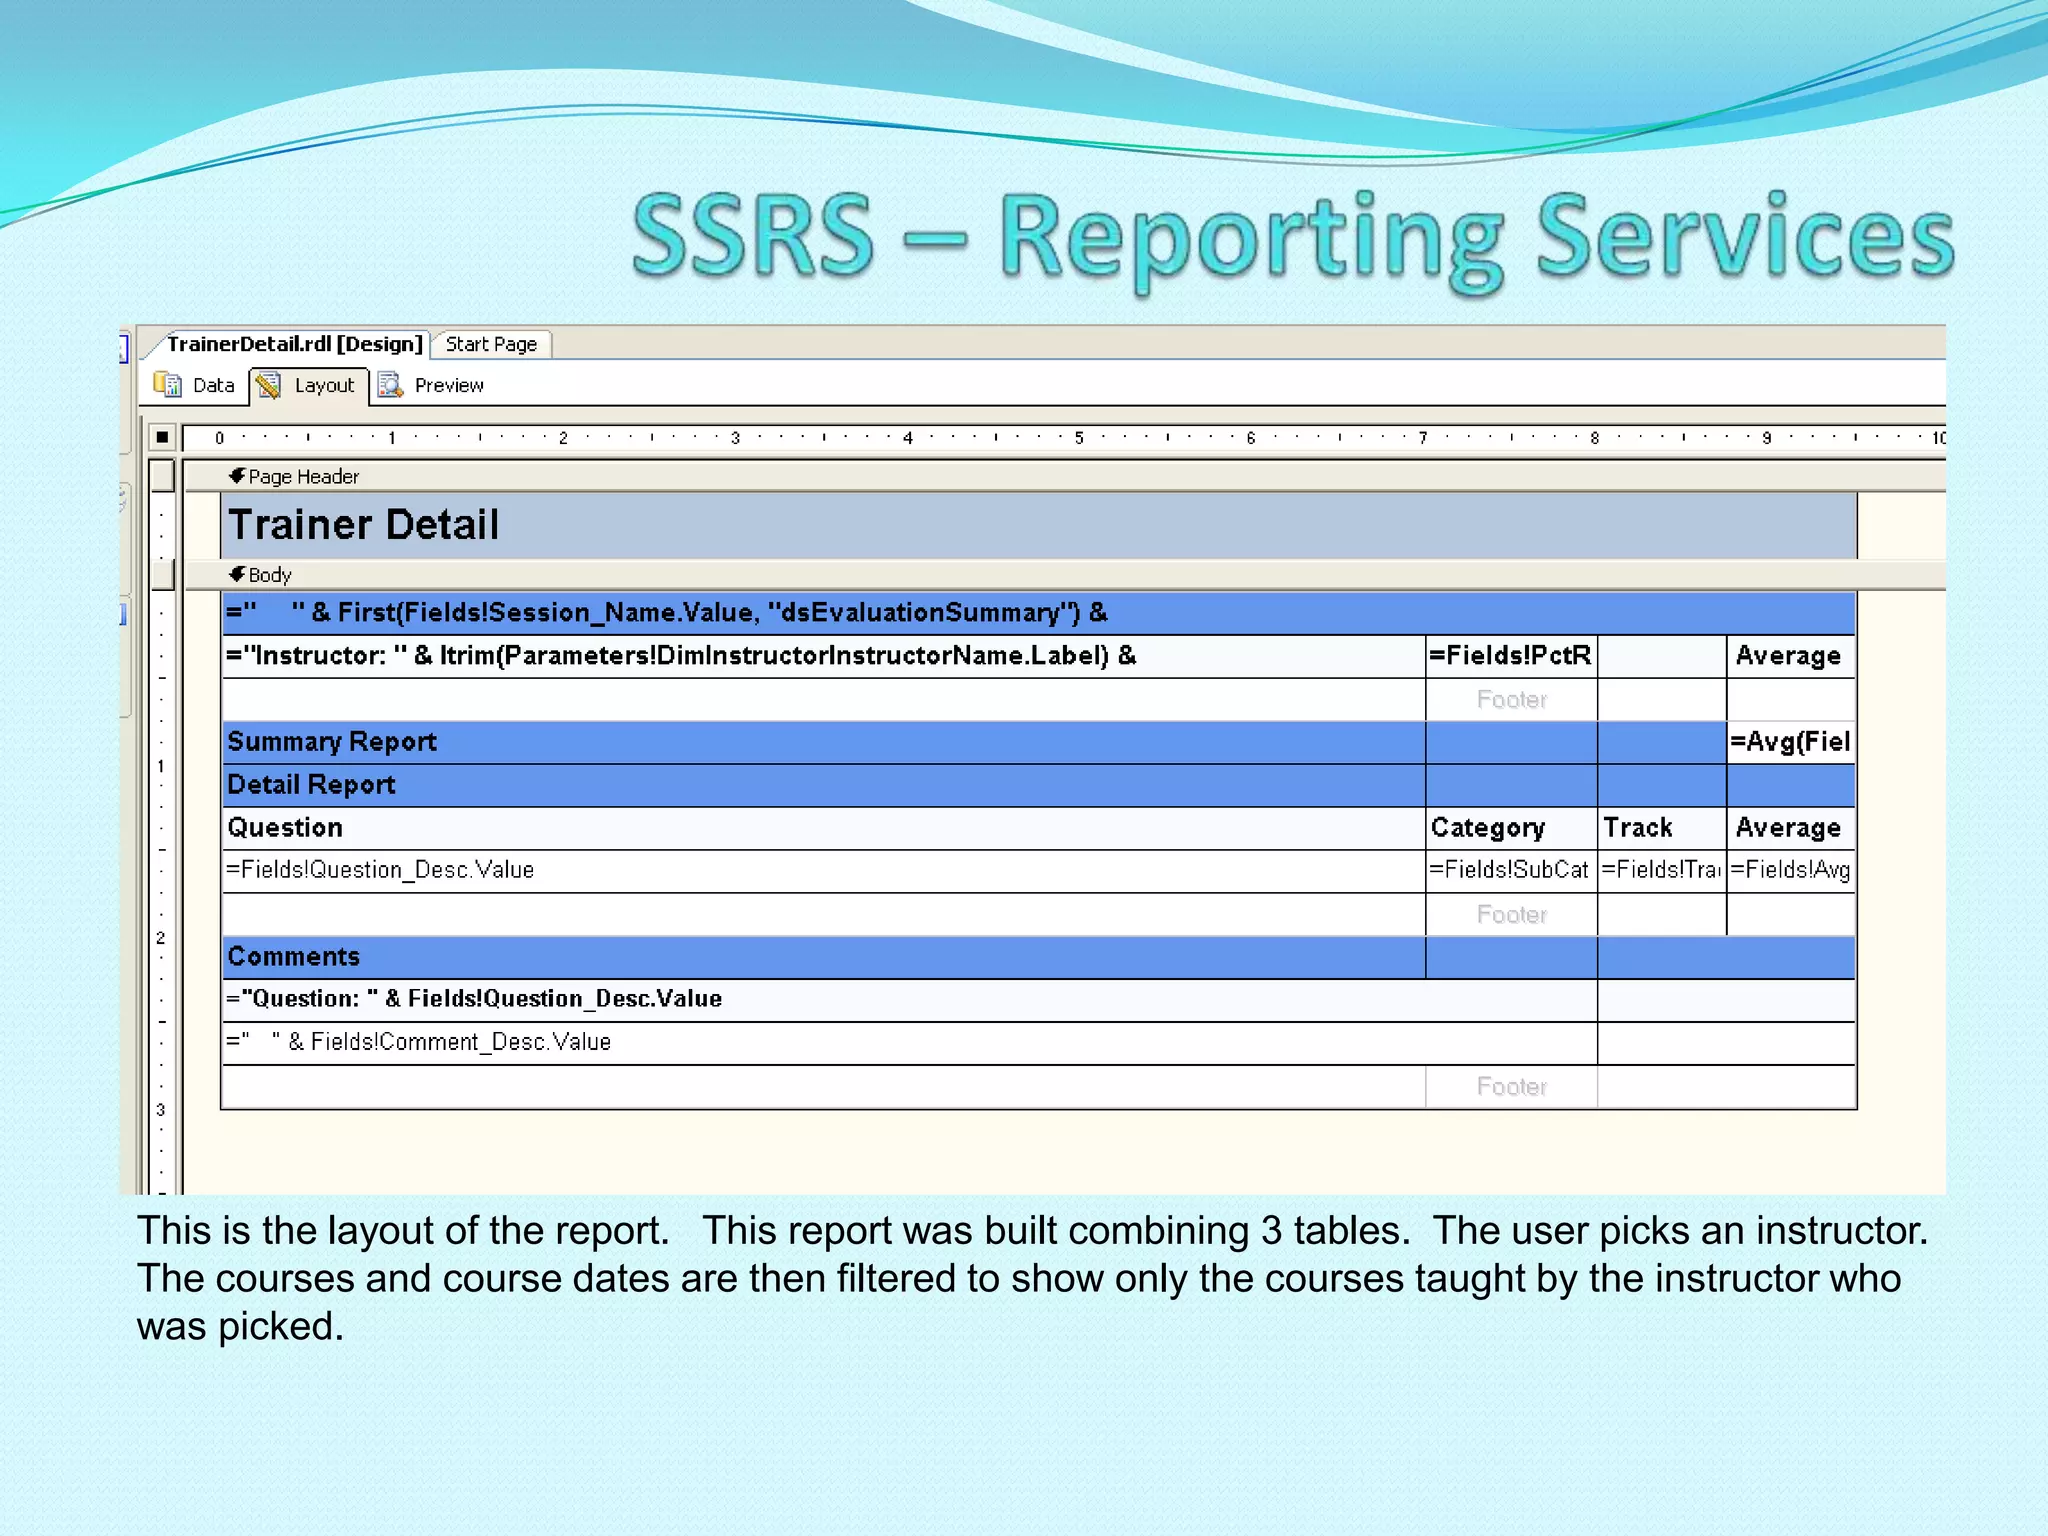Select the =Avg(Fiel expression cell

click(x=1790, y=742)
